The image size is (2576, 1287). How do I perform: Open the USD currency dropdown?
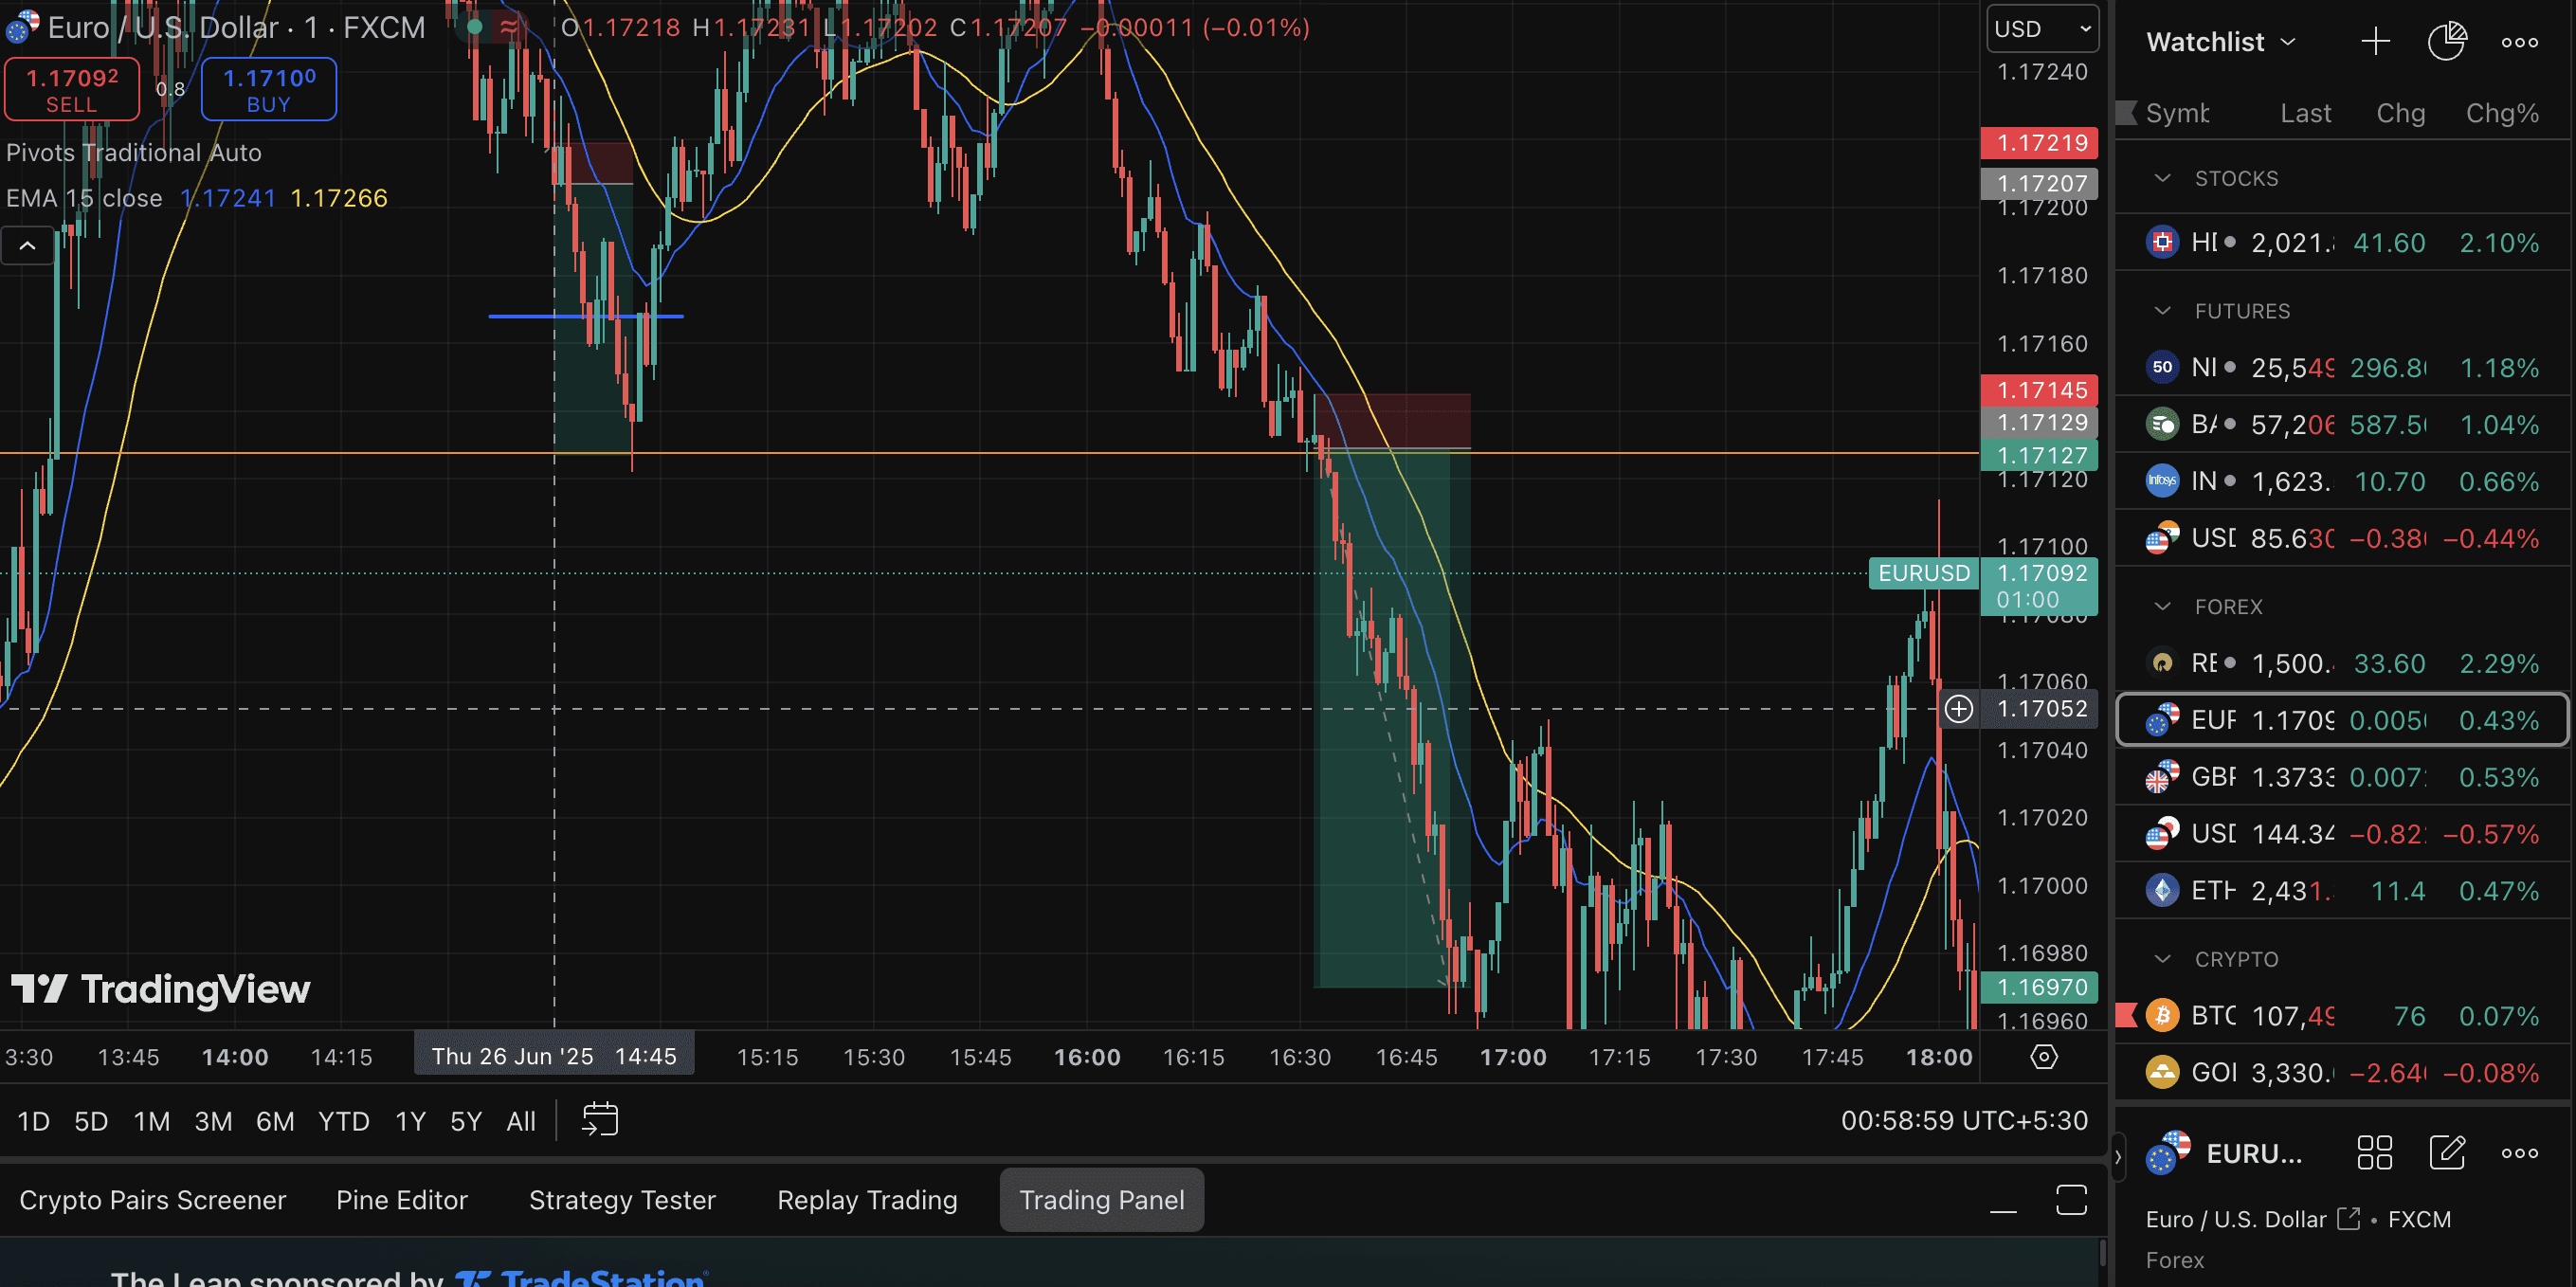coord(2042,29)
